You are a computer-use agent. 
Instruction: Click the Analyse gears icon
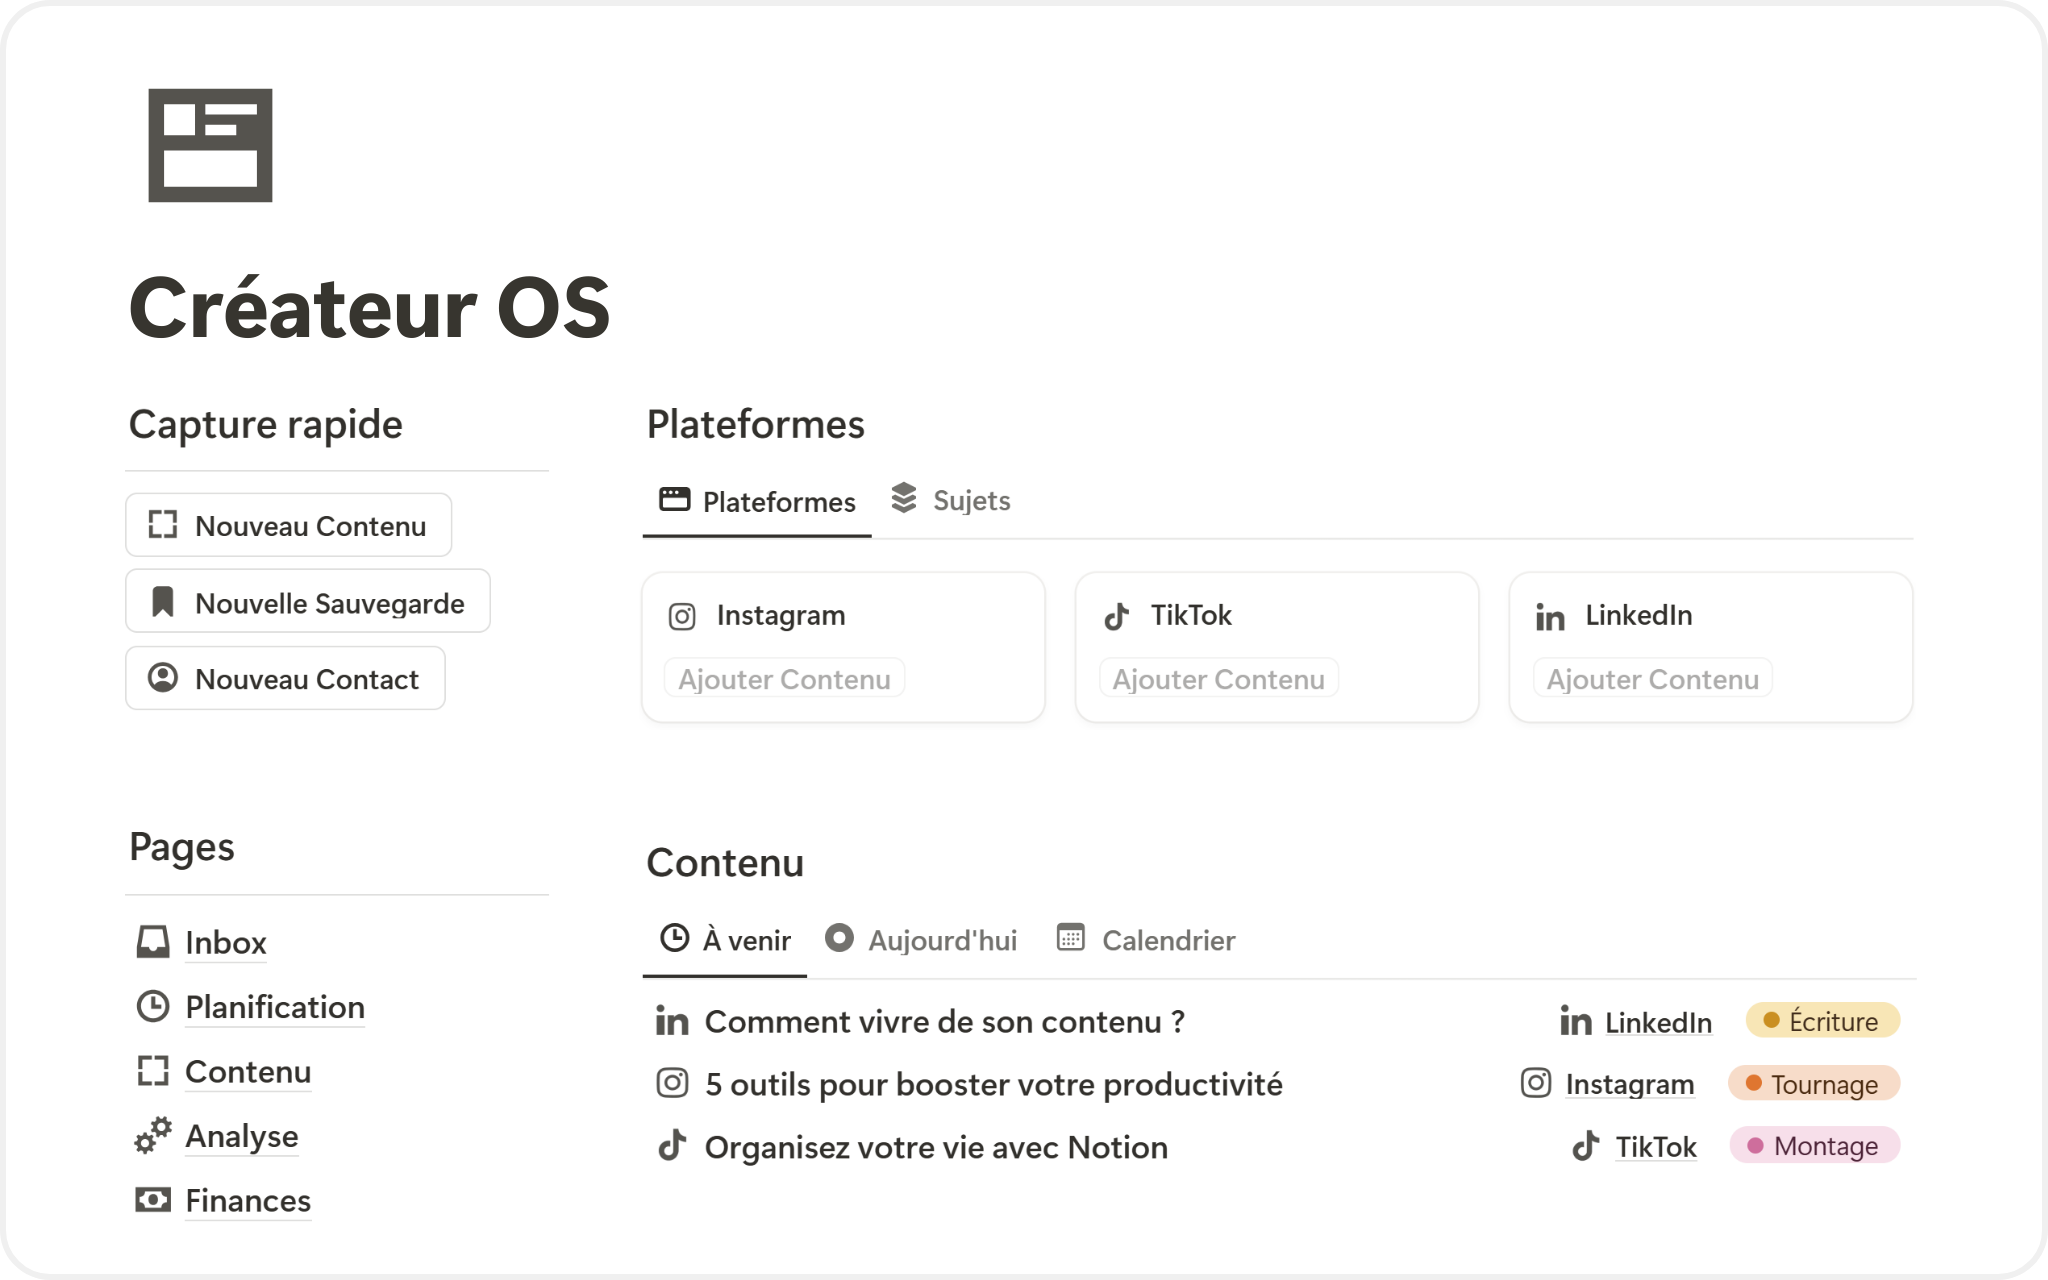click(153, 1136)
